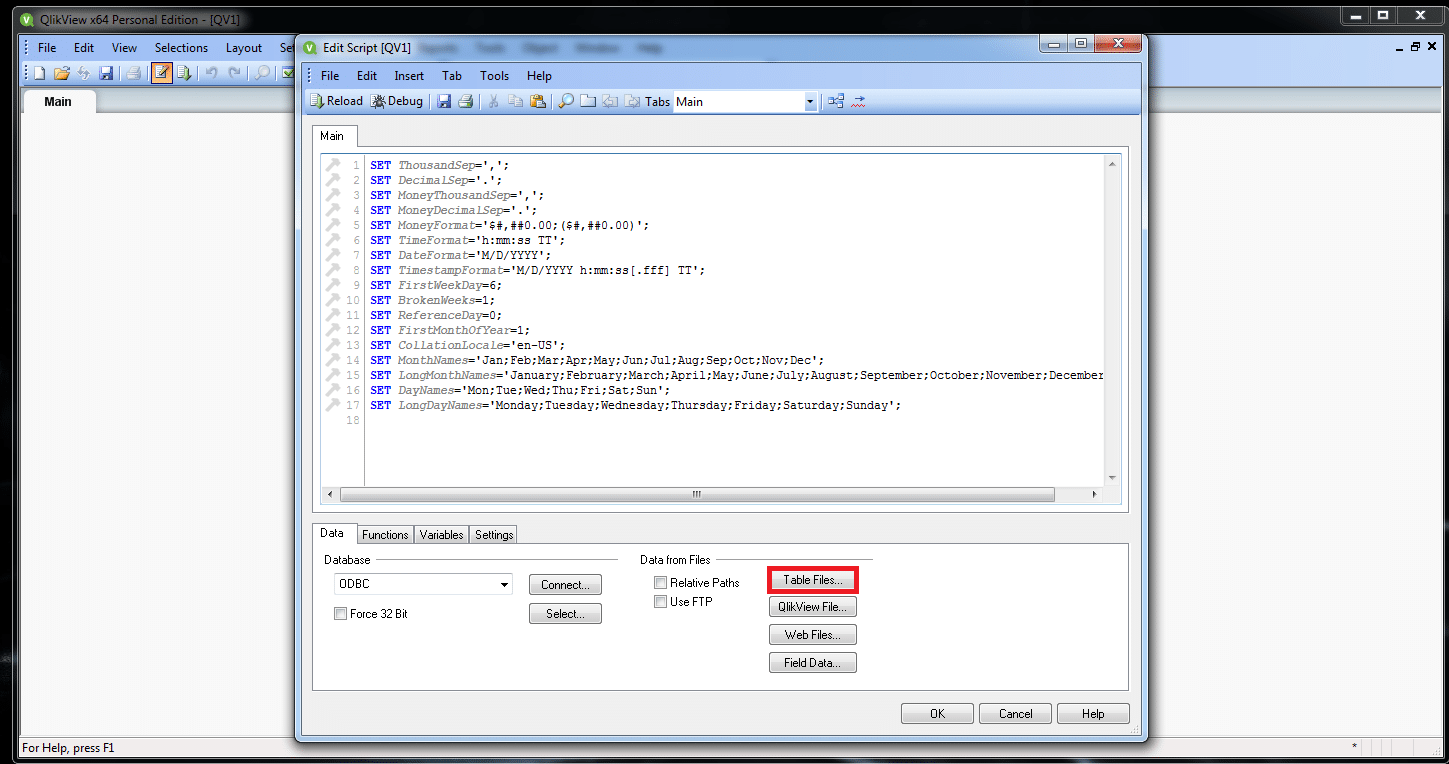
Task: Enable Use FTP checkbox
Action: (x=660, y=601)
